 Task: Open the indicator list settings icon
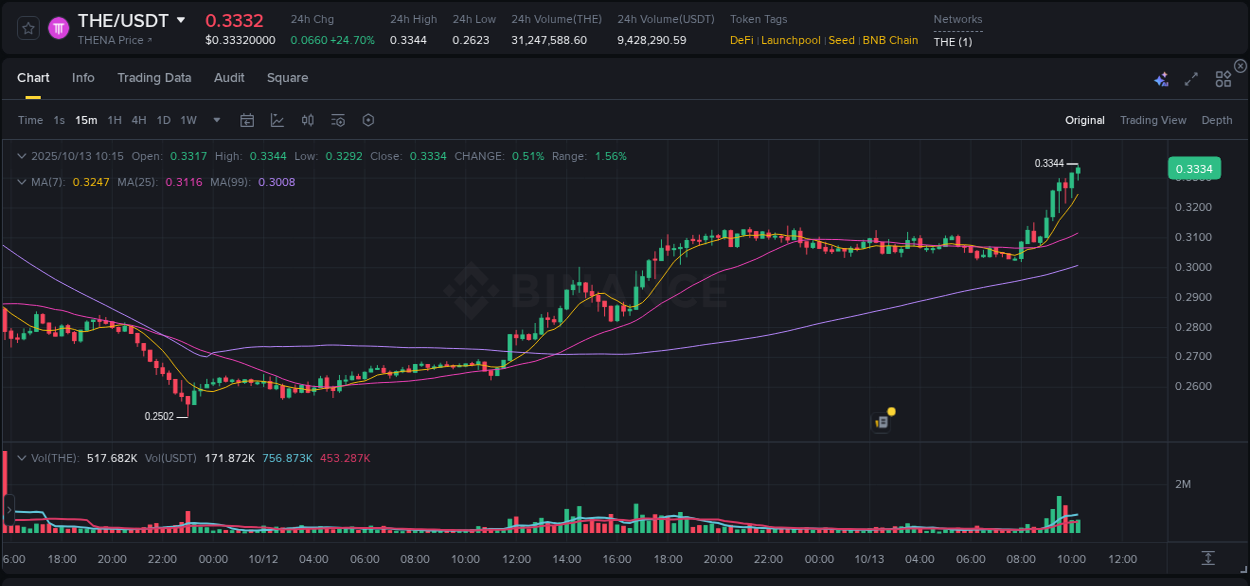tap(338, 120)
